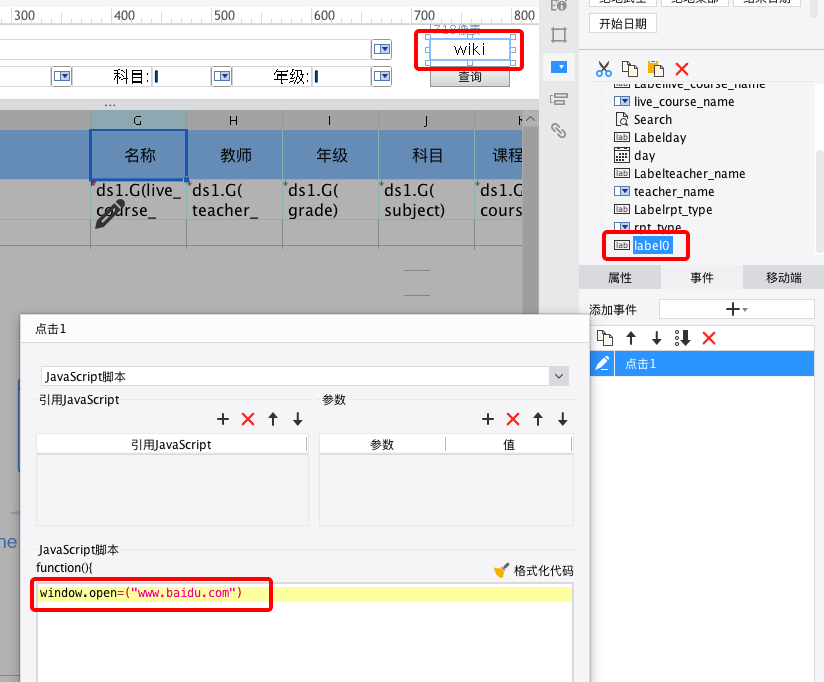Switch to the 事件 tab
Image resolution: width=824 pixels, height=682 pixels.
(702, 277)
